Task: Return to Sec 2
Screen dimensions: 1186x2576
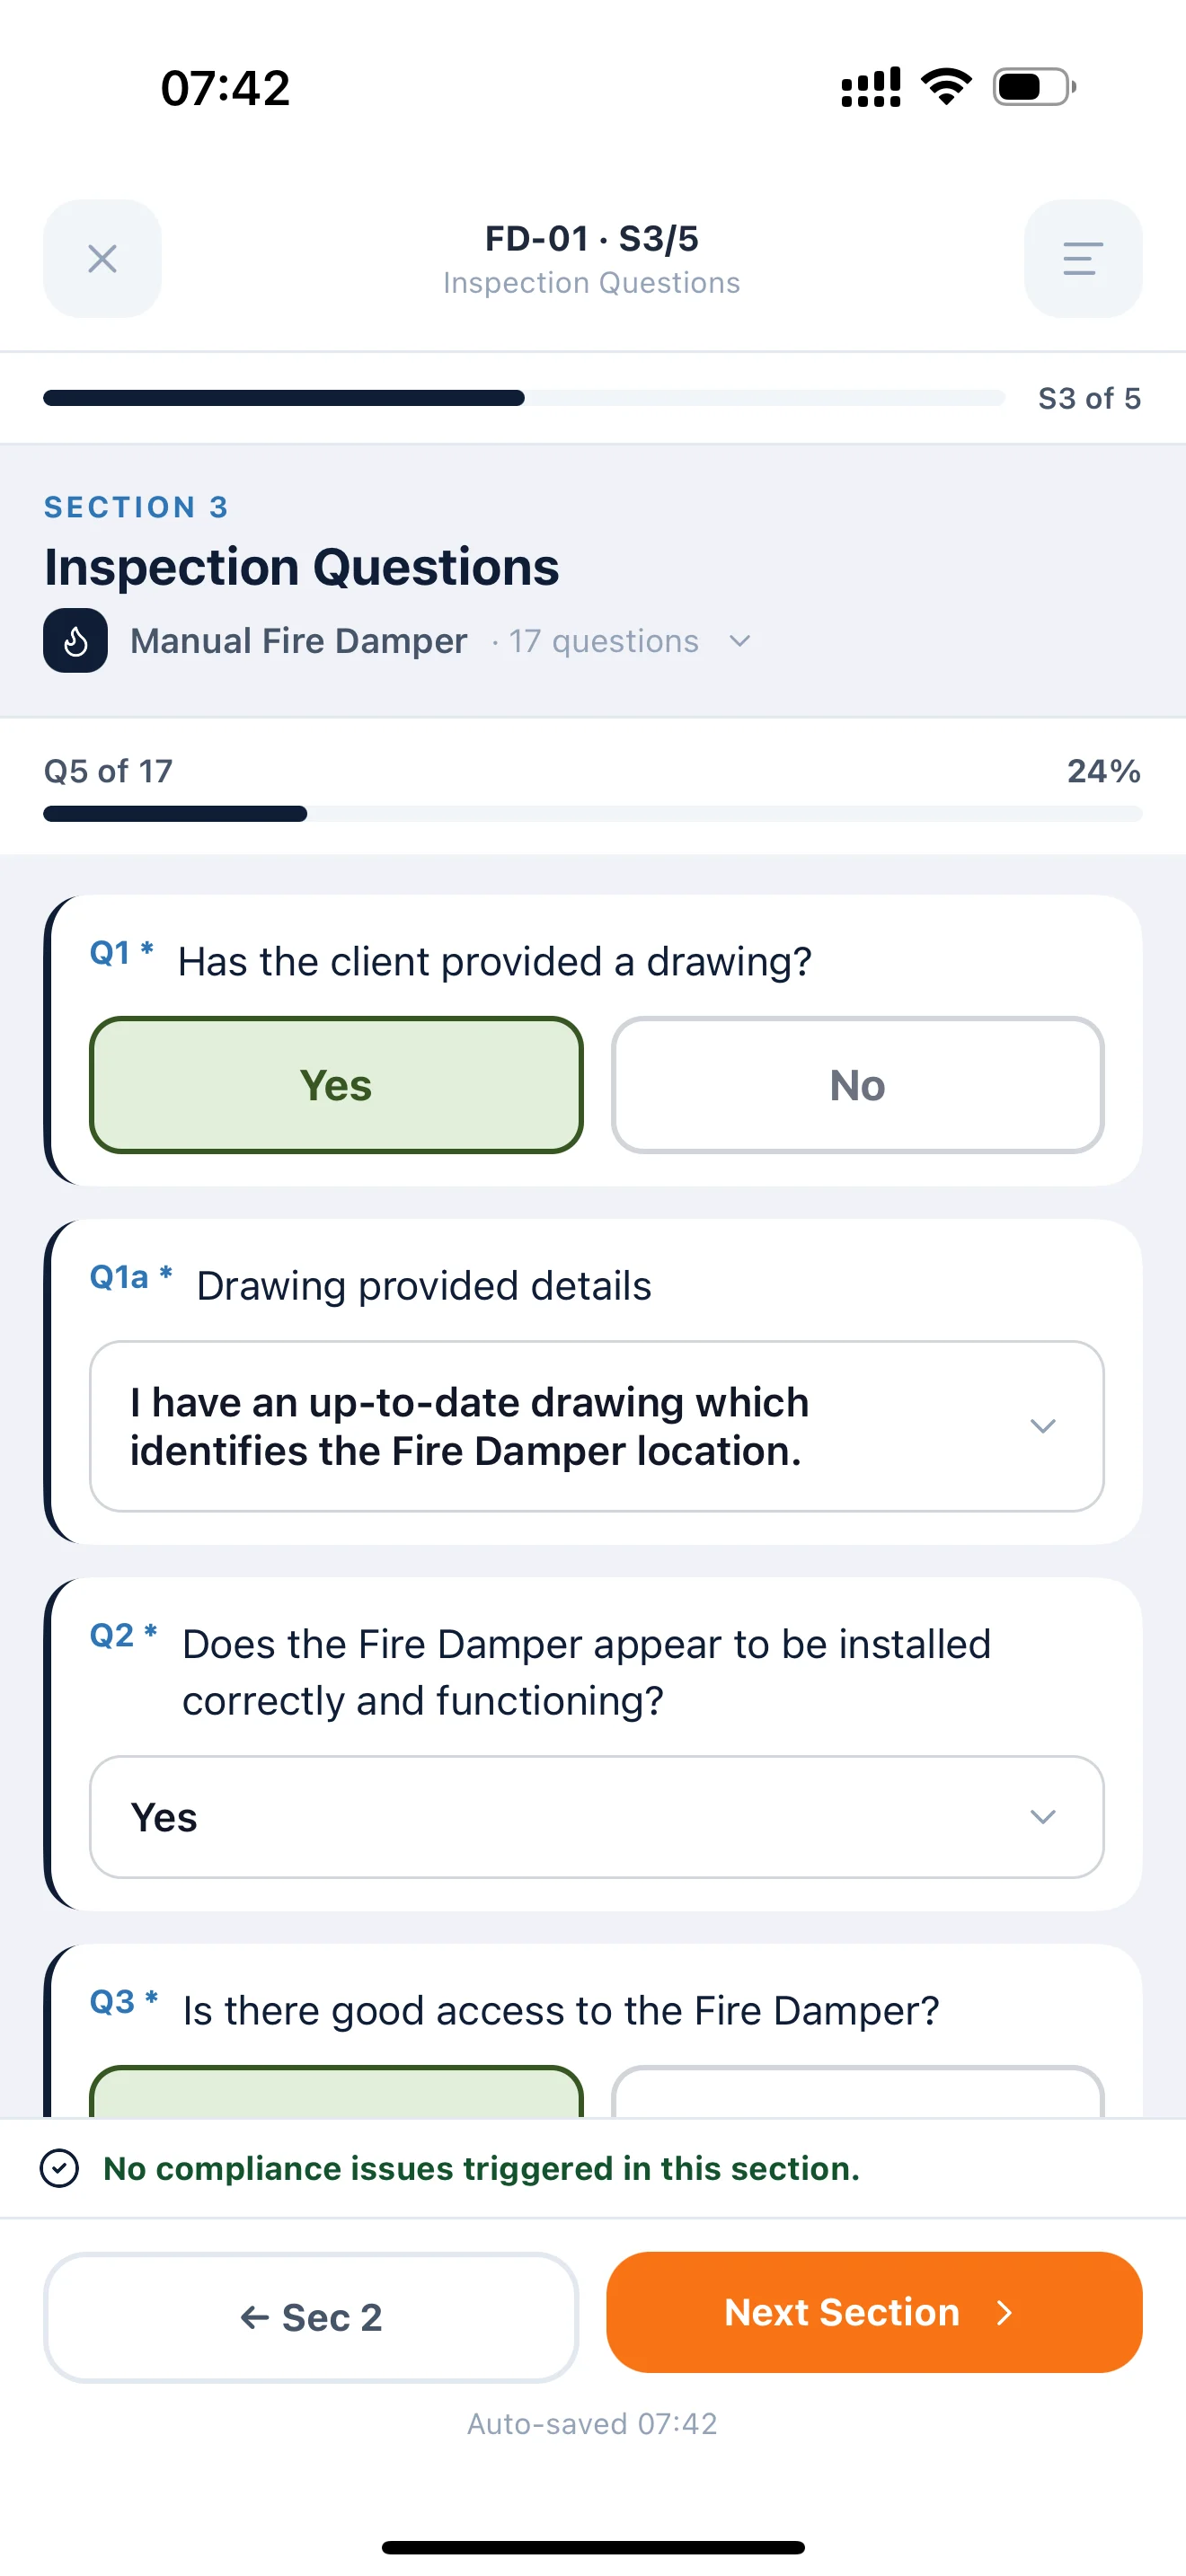Action: click(310, 2317)
